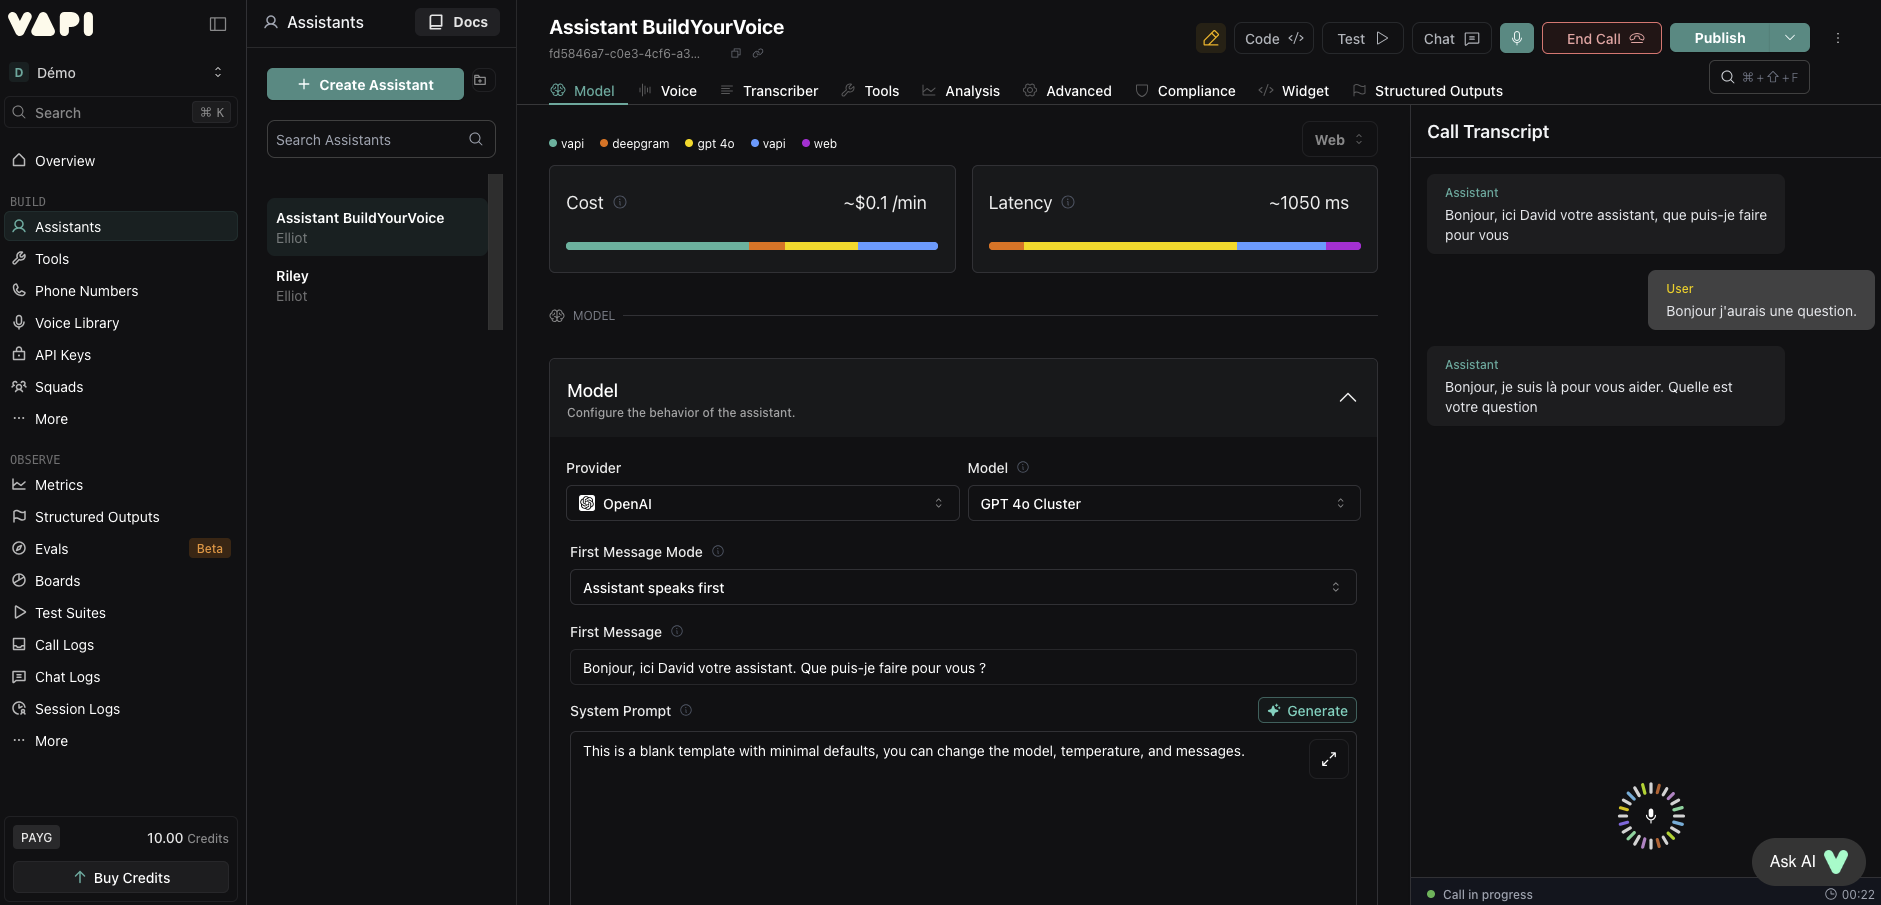Show Model field info icon

pyautogui.click(x=1023, y=467)
